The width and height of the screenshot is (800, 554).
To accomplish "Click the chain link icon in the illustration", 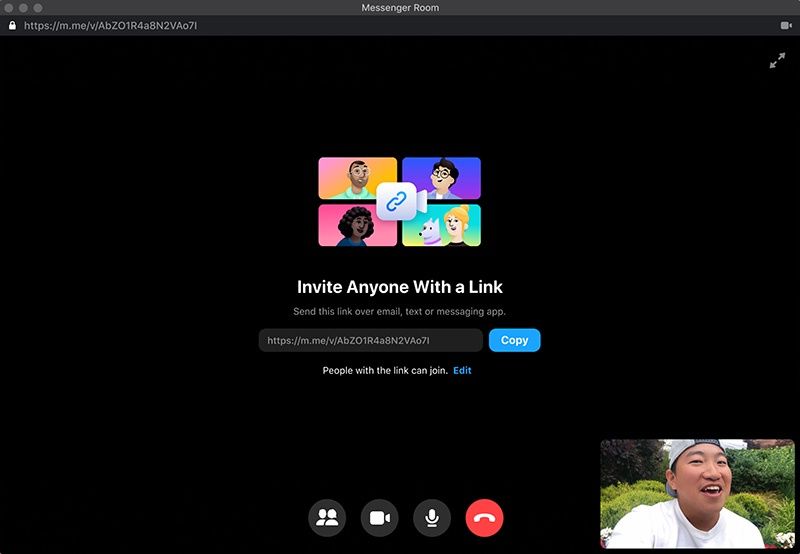I will pyautogui.click(x=396, y=202).
